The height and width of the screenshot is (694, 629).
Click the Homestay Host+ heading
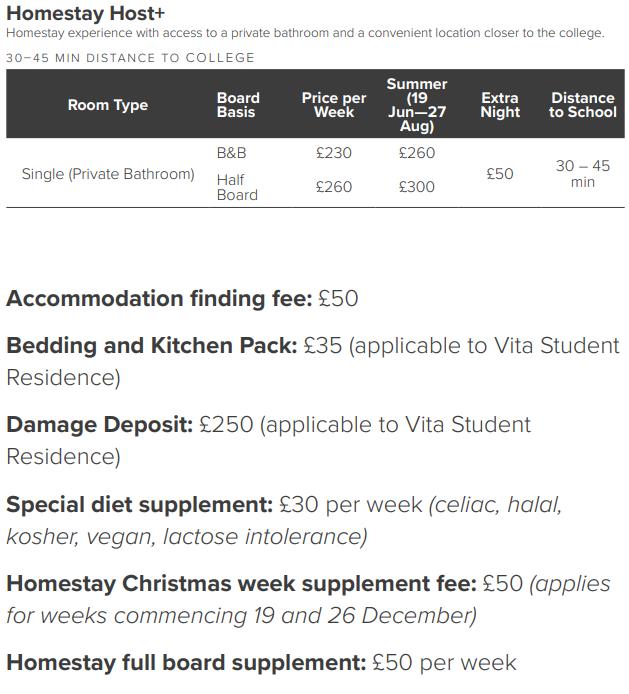(86, 13)
